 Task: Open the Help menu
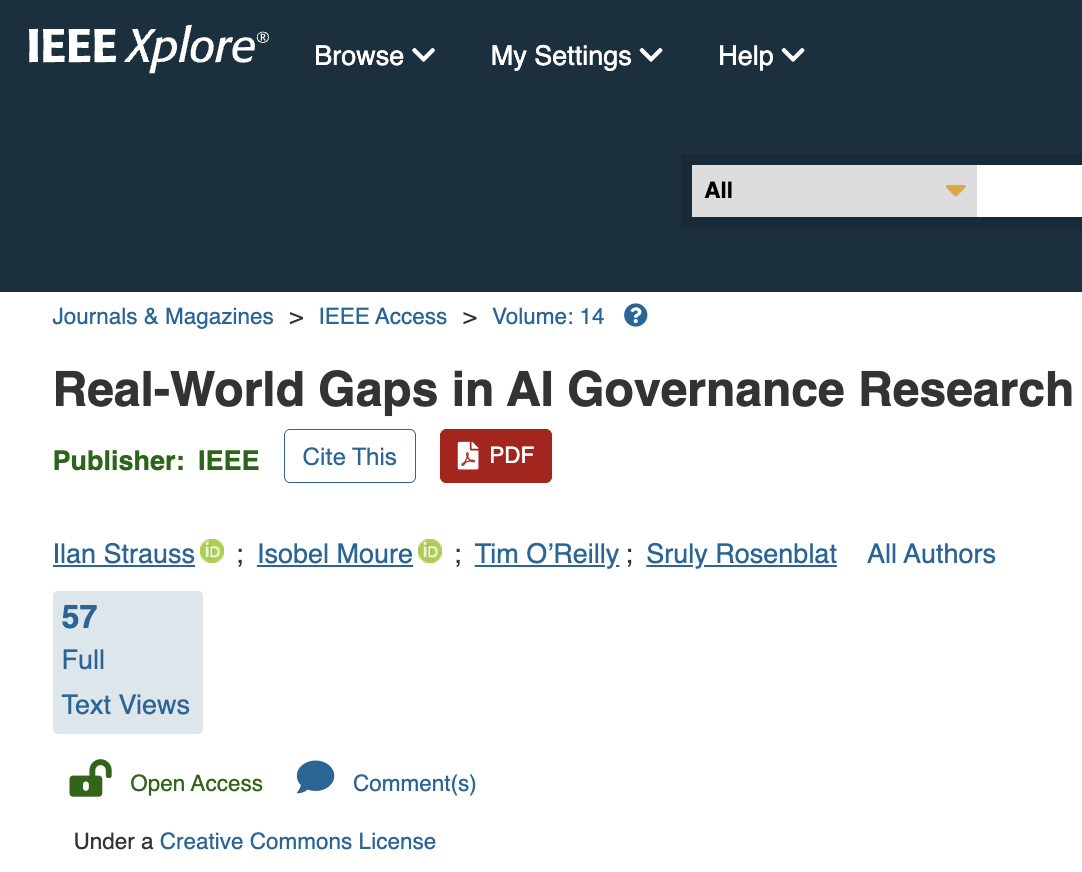761,56
